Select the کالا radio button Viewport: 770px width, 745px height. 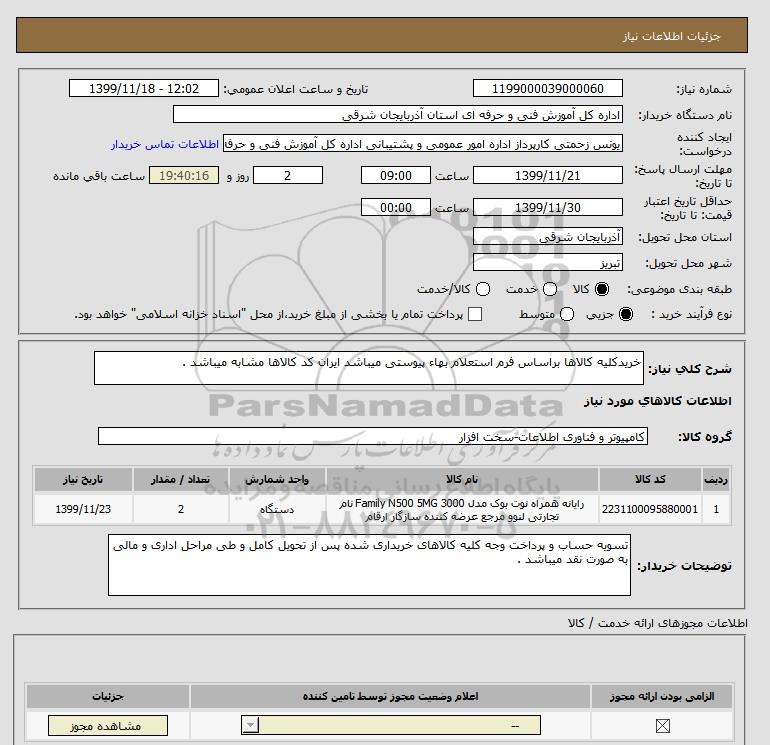(x=602, y=289)
